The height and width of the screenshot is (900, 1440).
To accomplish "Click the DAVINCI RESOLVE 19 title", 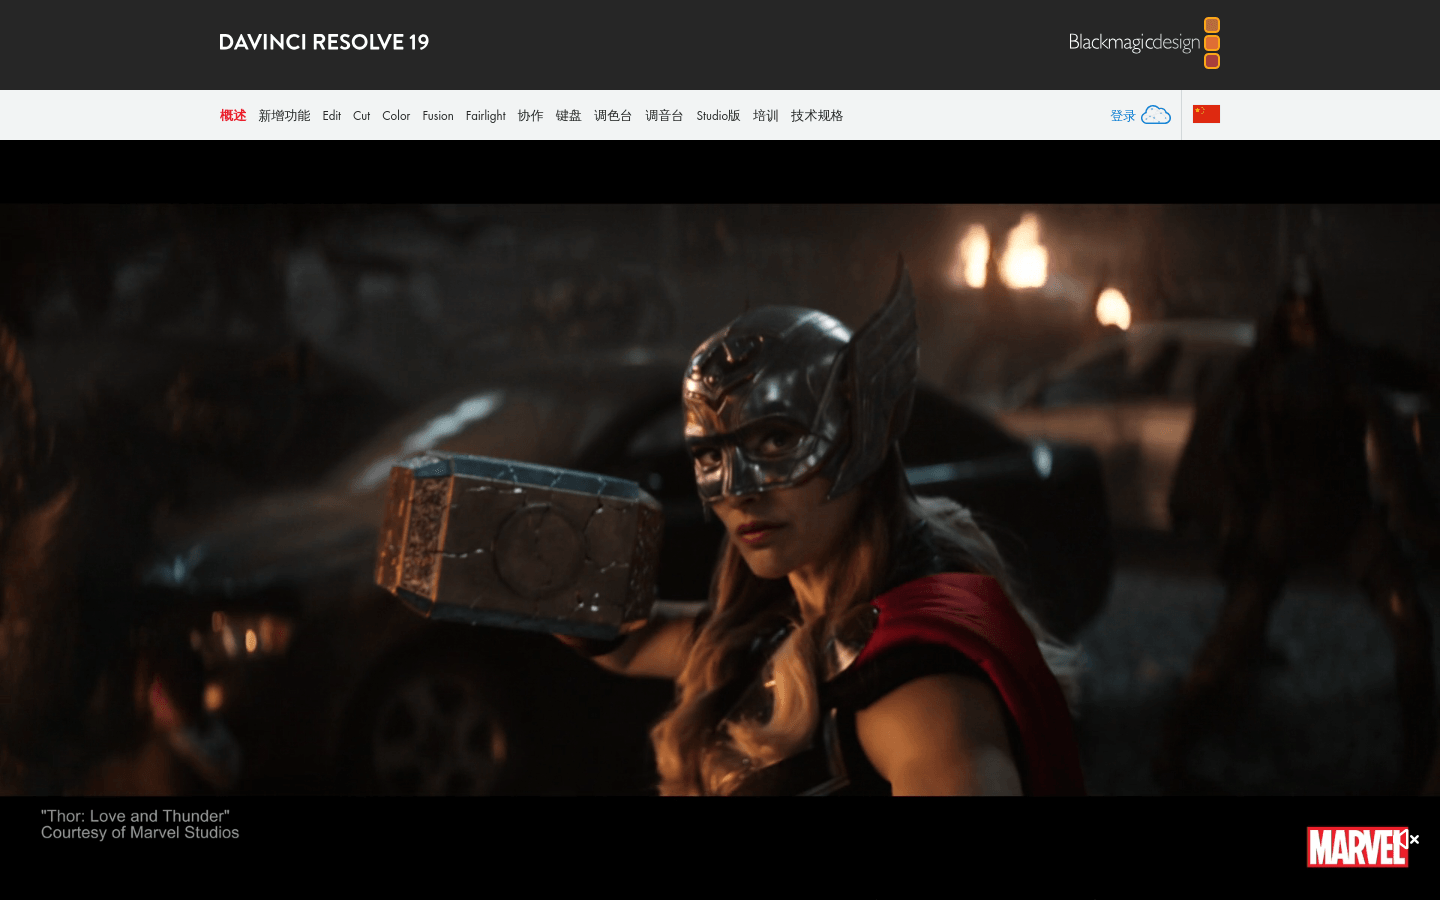I will [x=324, y=42].
